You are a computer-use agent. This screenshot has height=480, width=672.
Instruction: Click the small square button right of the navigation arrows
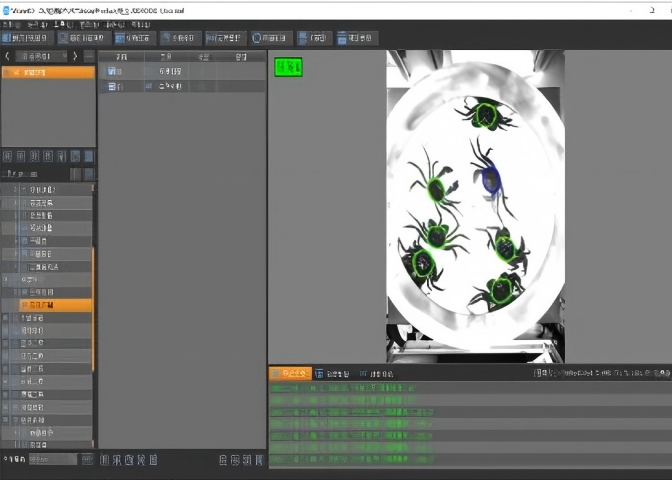[89, 57]
